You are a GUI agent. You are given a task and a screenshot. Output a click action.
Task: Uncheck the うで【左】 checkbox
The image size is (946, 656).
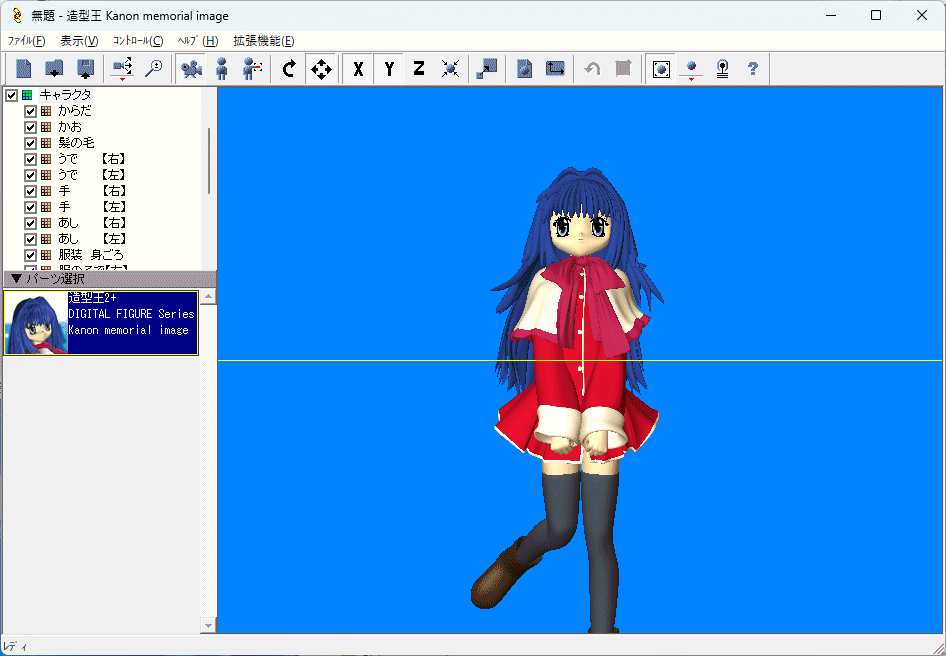click(30, 176)
